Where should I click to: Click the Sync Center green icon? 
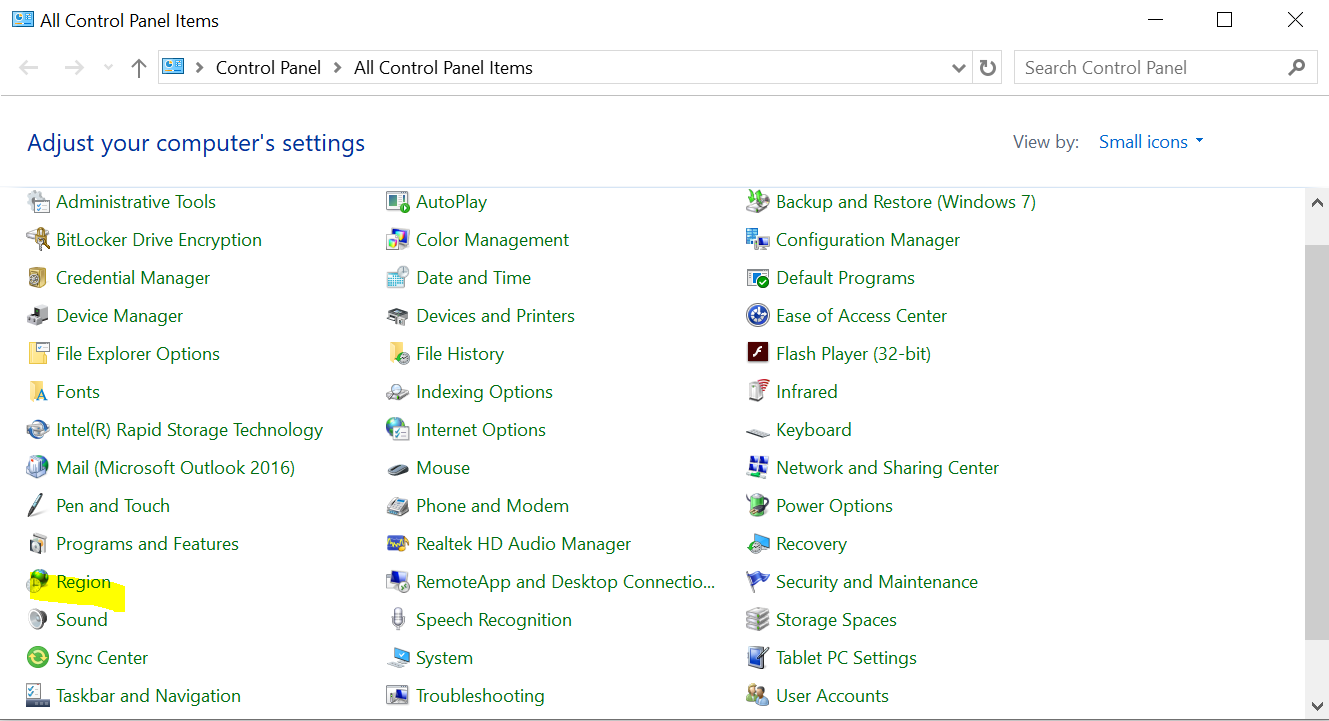(38, 658)
